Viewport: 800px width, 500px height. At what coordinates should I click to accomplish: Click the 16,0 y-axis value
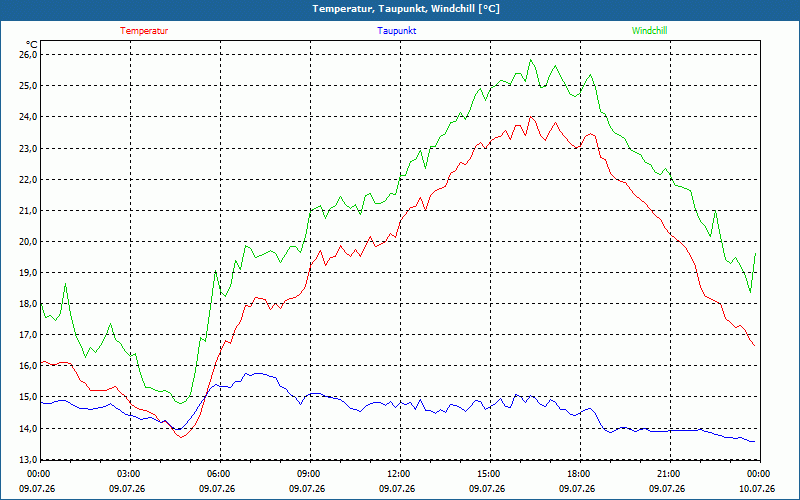click(x=28, y=366)
